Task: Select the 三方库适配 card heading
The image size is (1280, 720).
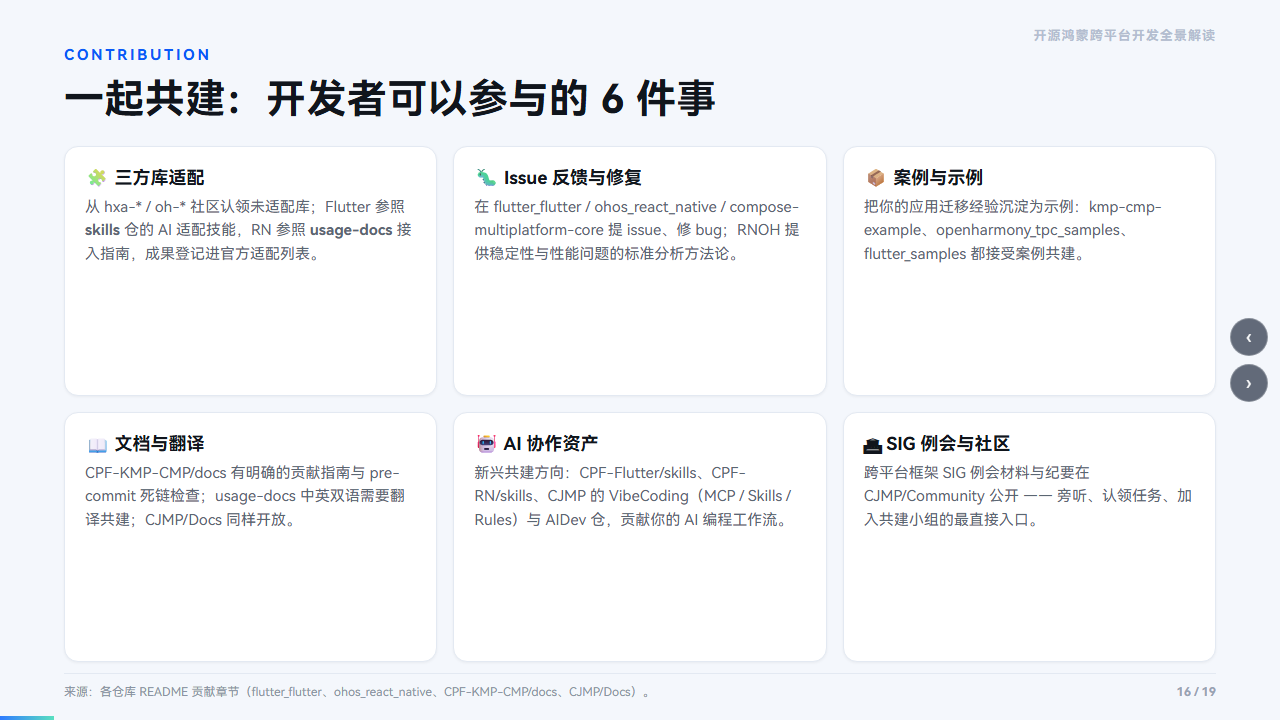Action: (159, 178)
